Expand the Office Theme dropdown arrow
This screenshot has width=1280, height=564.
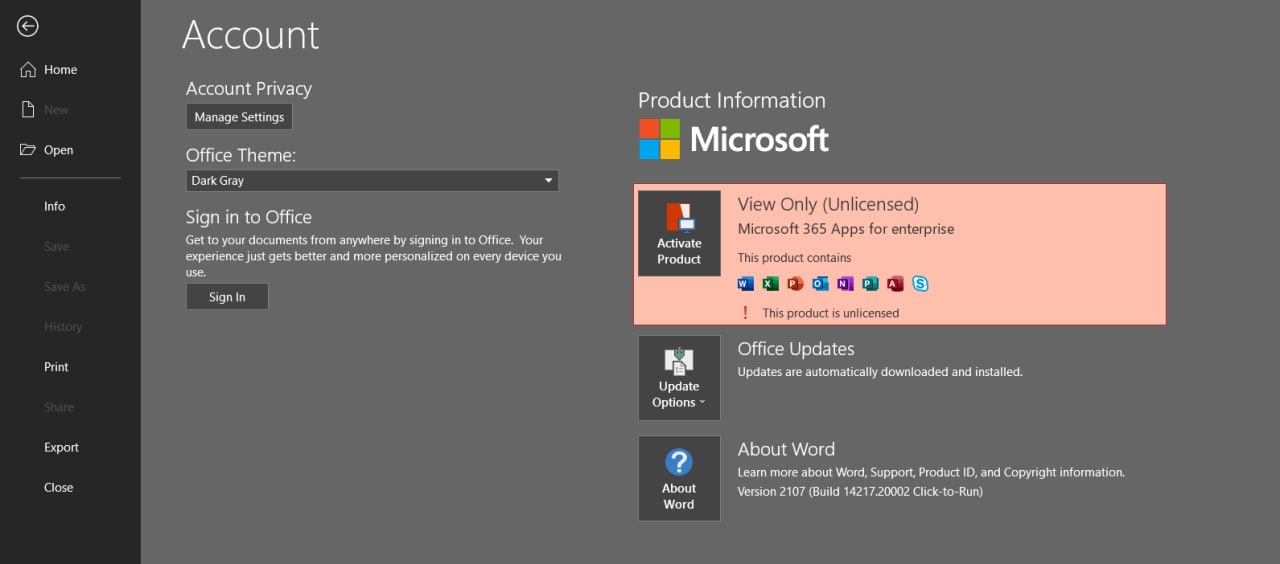548,181
